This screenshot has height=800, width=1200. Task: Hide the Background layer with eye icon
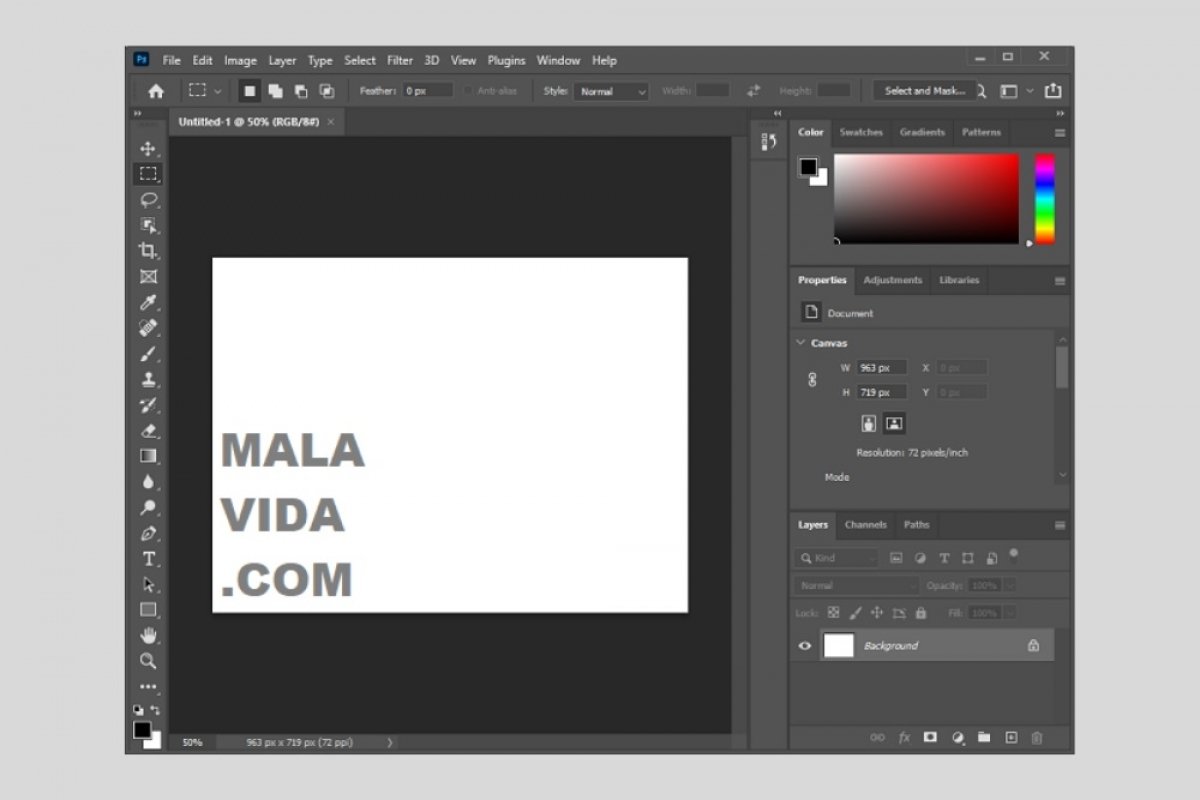(805, 646)
